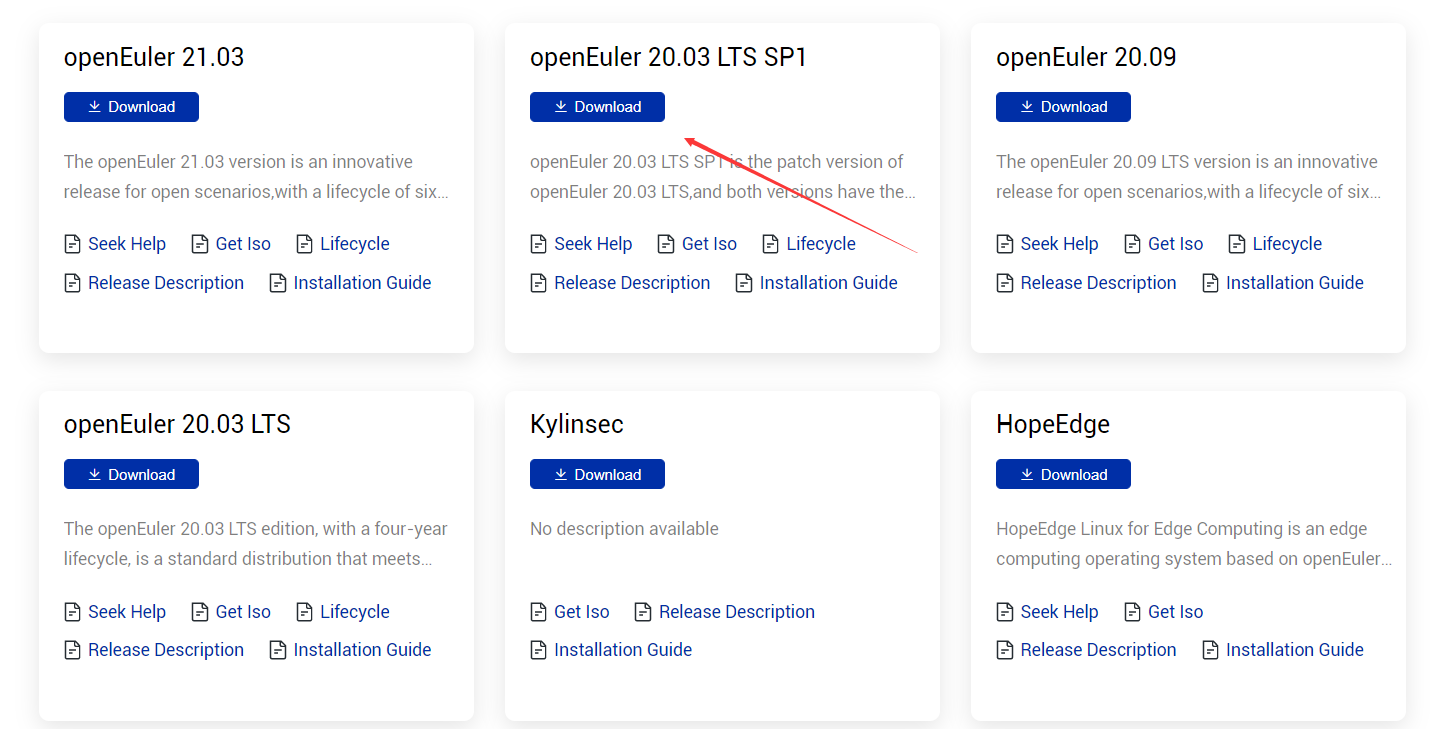Open Release Description for openEuler 21.03
This screenshot has width=1432, height=729.
pos(165,283)
